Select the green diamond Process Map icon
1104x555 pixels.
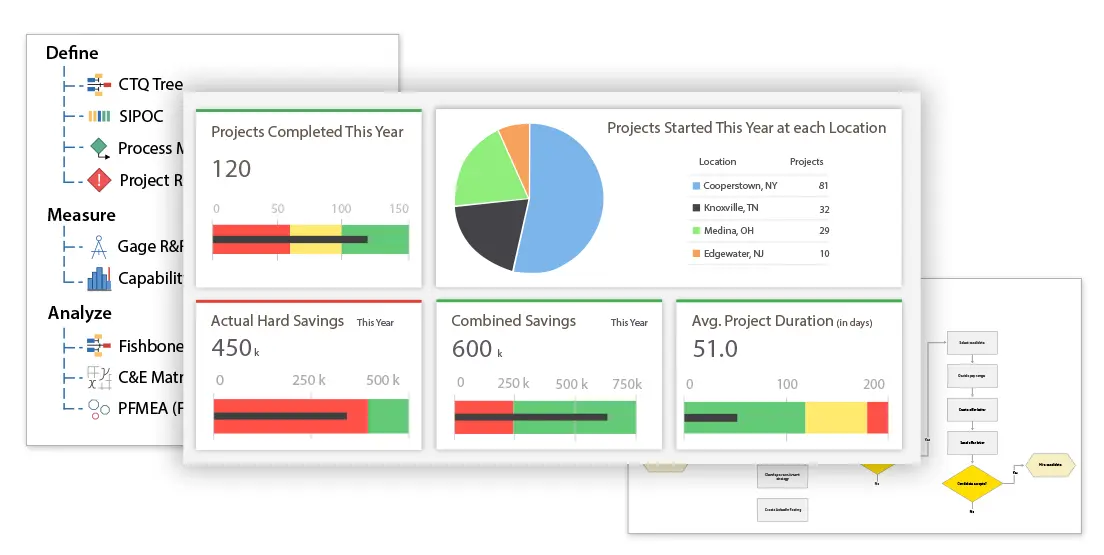99,148
